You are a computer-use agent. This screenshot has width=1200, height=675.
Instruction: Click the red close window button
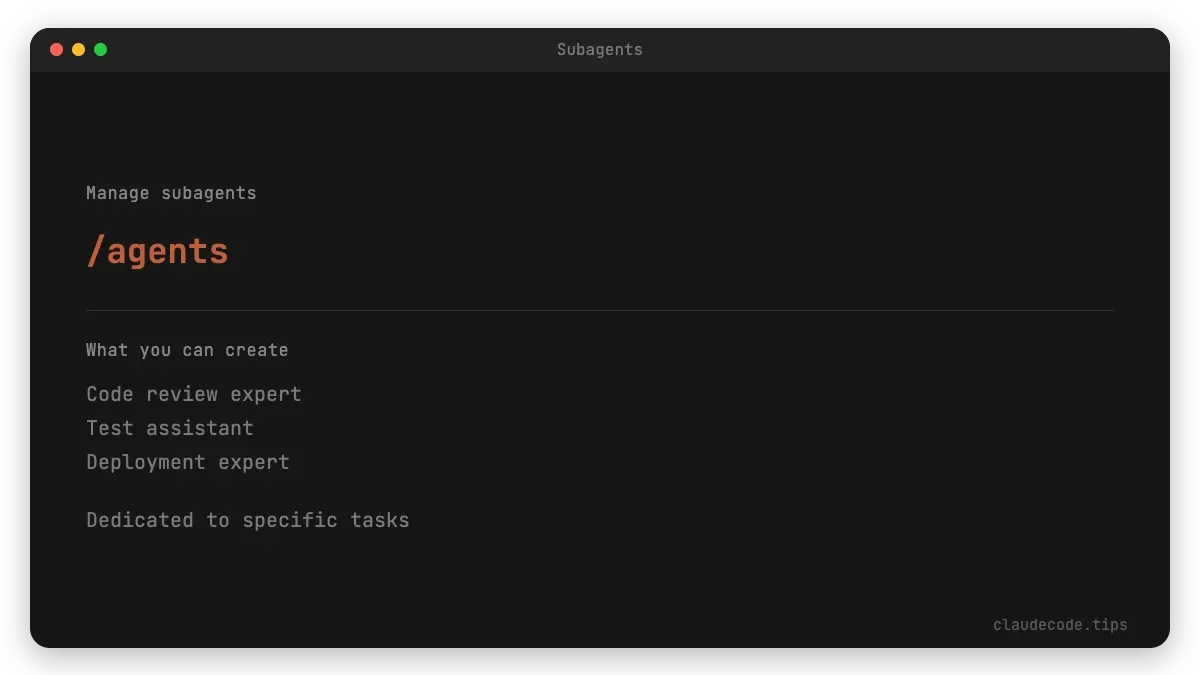coord(56,49)
